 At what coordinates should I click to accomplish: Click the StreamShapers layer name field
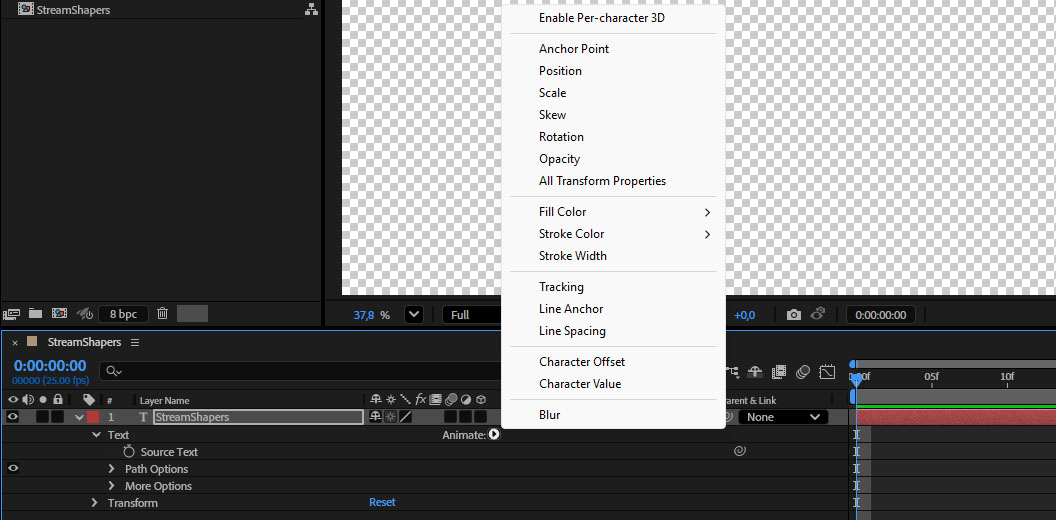(x=259, y=417)
